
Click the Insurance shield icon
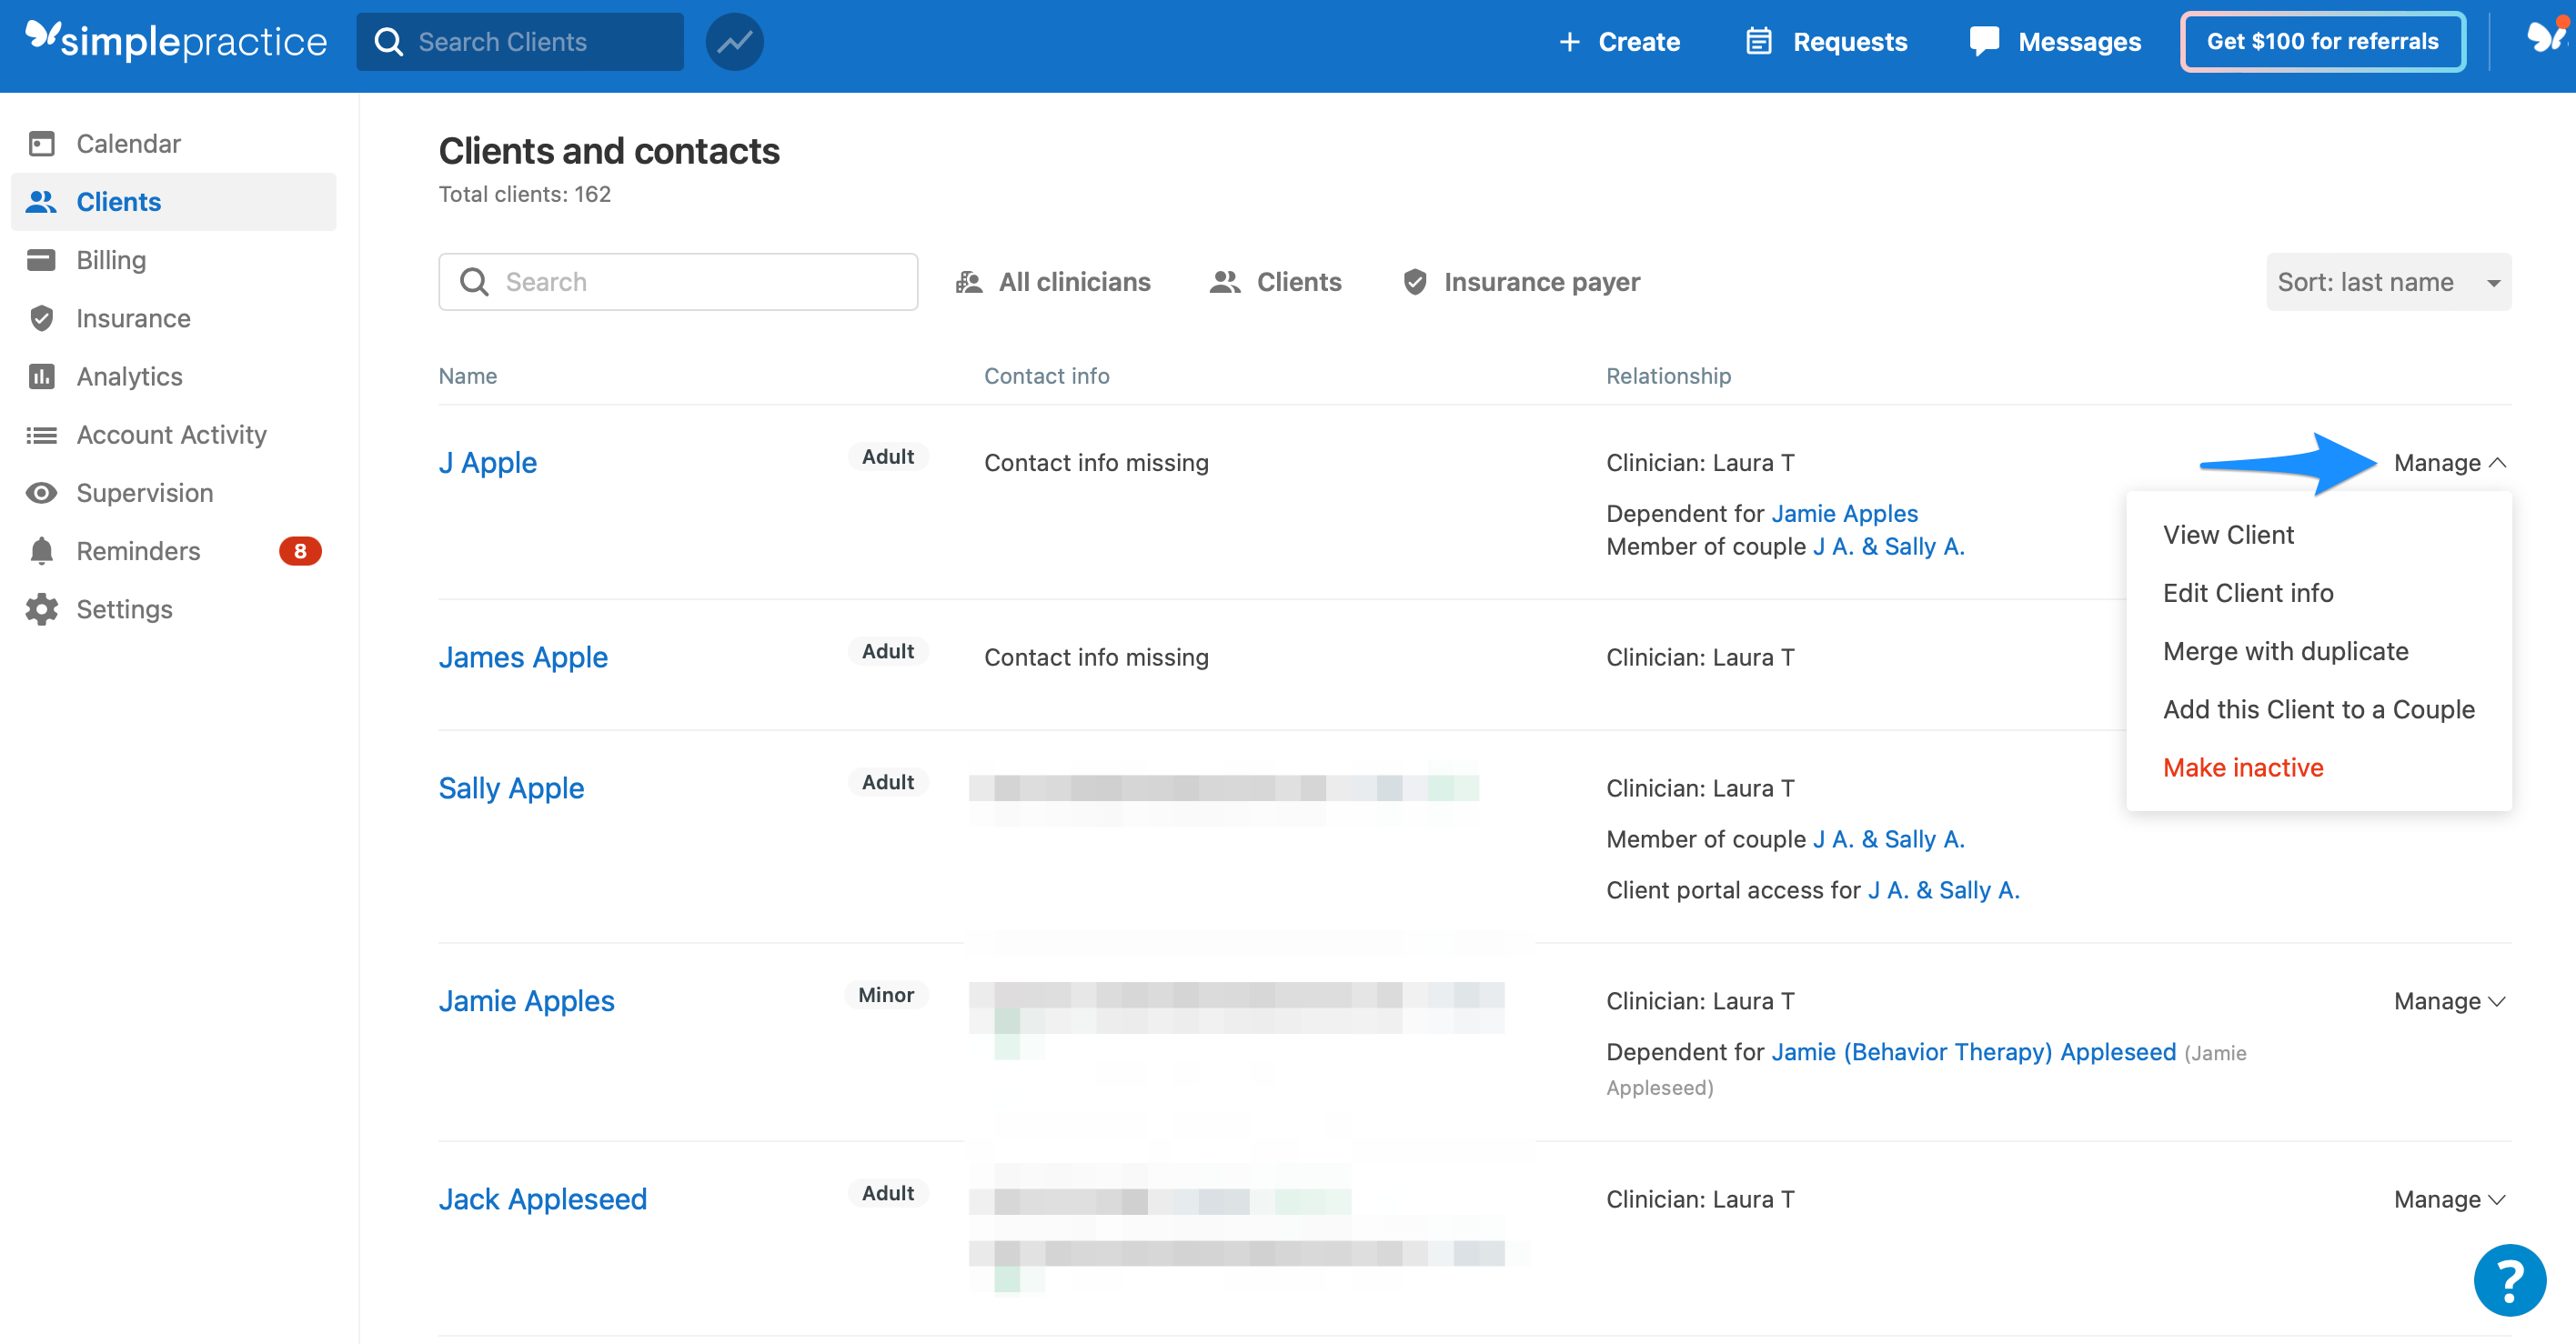coord(40,318)
